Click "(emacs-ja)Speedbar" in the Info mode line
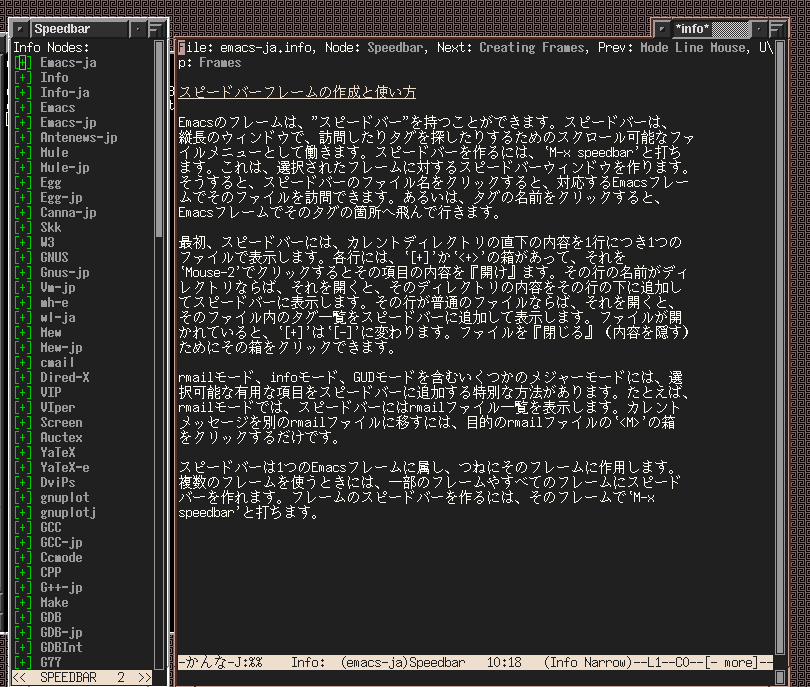Screen dimensions: 810x687 pos(403,662)
